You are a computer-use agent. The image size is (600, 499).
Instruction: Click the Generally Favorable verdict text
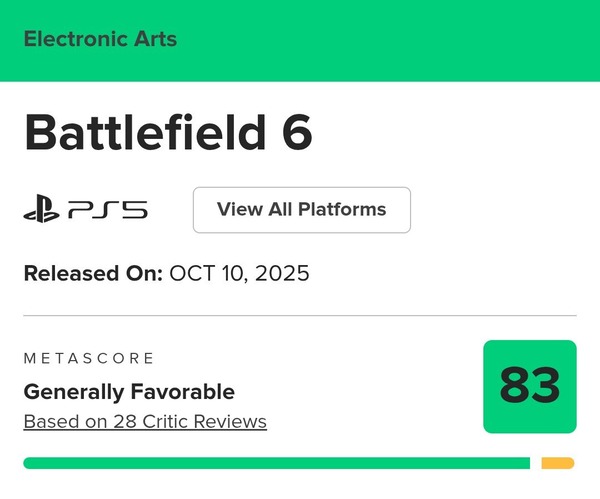[x=129, y=391]
